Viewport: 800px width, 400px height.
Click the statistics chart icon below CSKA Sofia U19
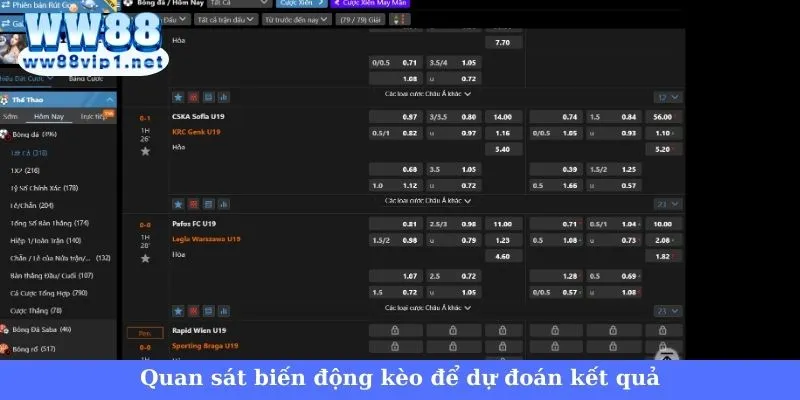click(x=223, y=204)
